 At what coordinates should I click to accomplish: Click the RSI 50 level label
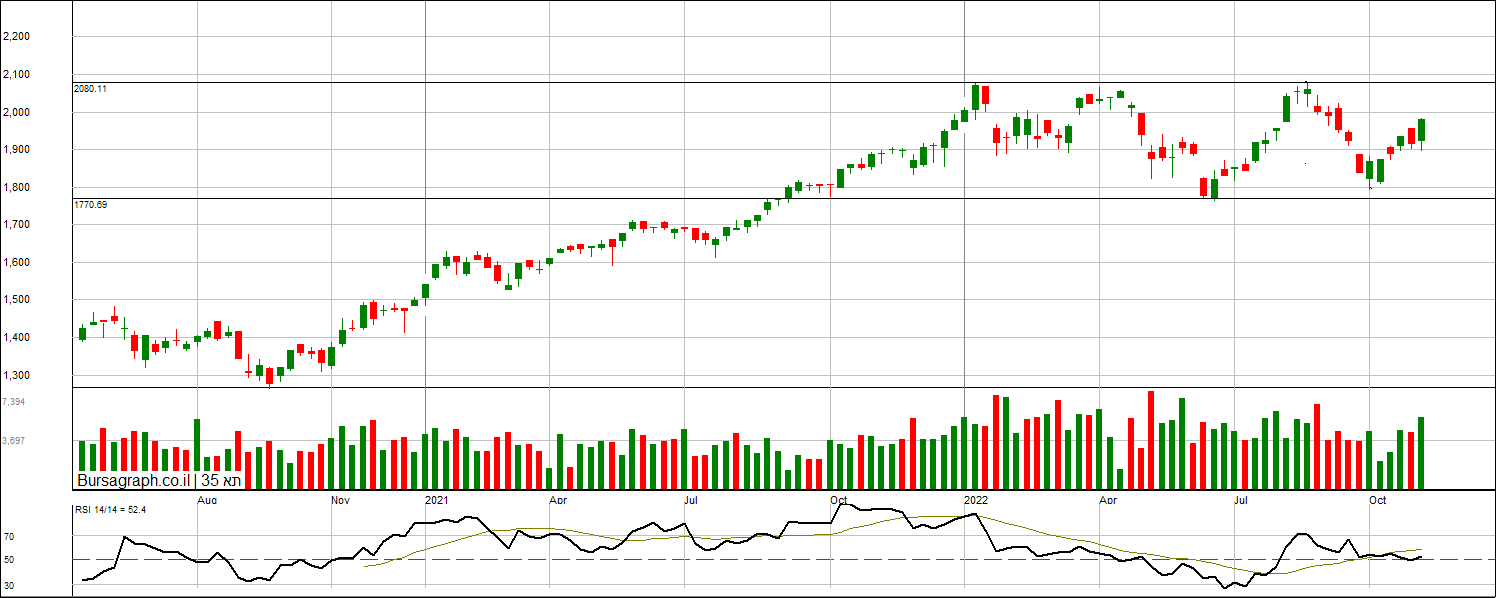pyautogui.click(x=8, y=560)
